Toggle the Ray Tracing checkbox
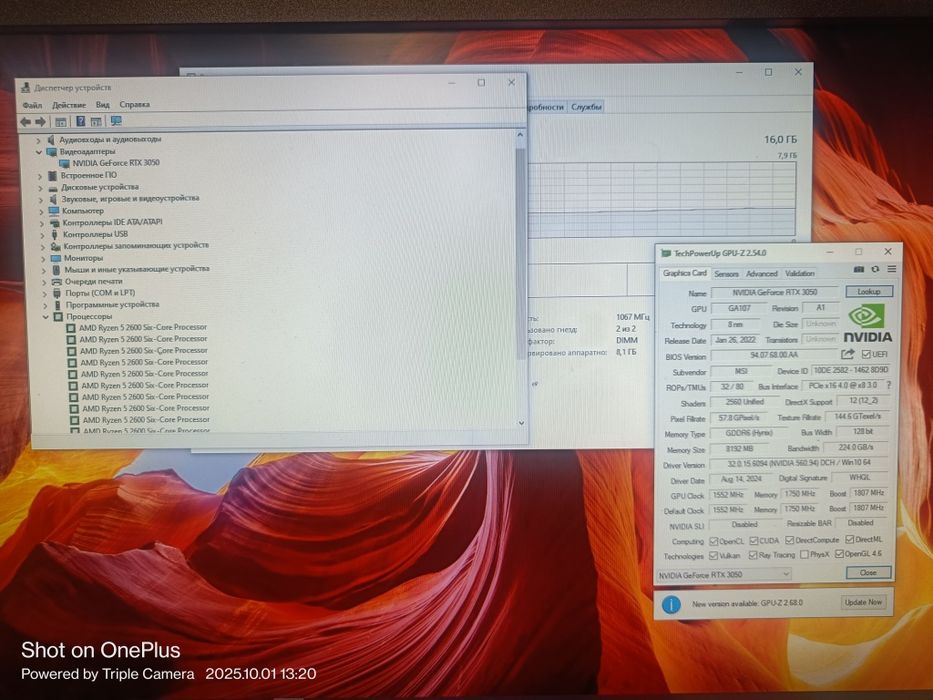 (753, 555)
